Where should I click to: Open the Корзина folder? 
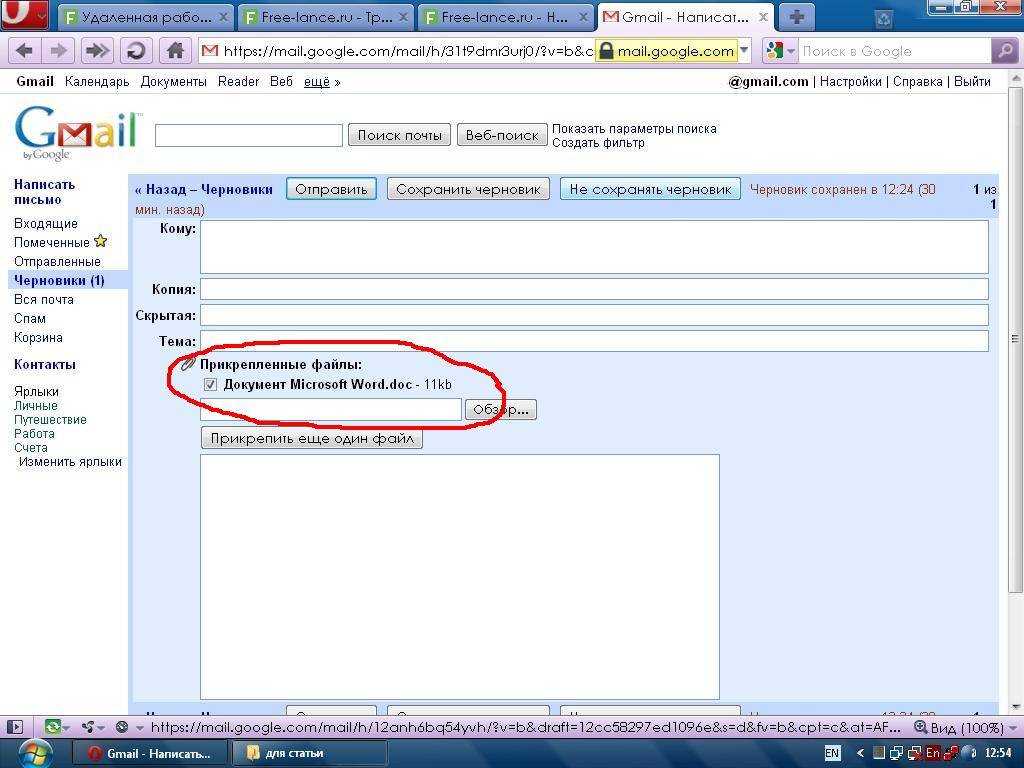38,337
